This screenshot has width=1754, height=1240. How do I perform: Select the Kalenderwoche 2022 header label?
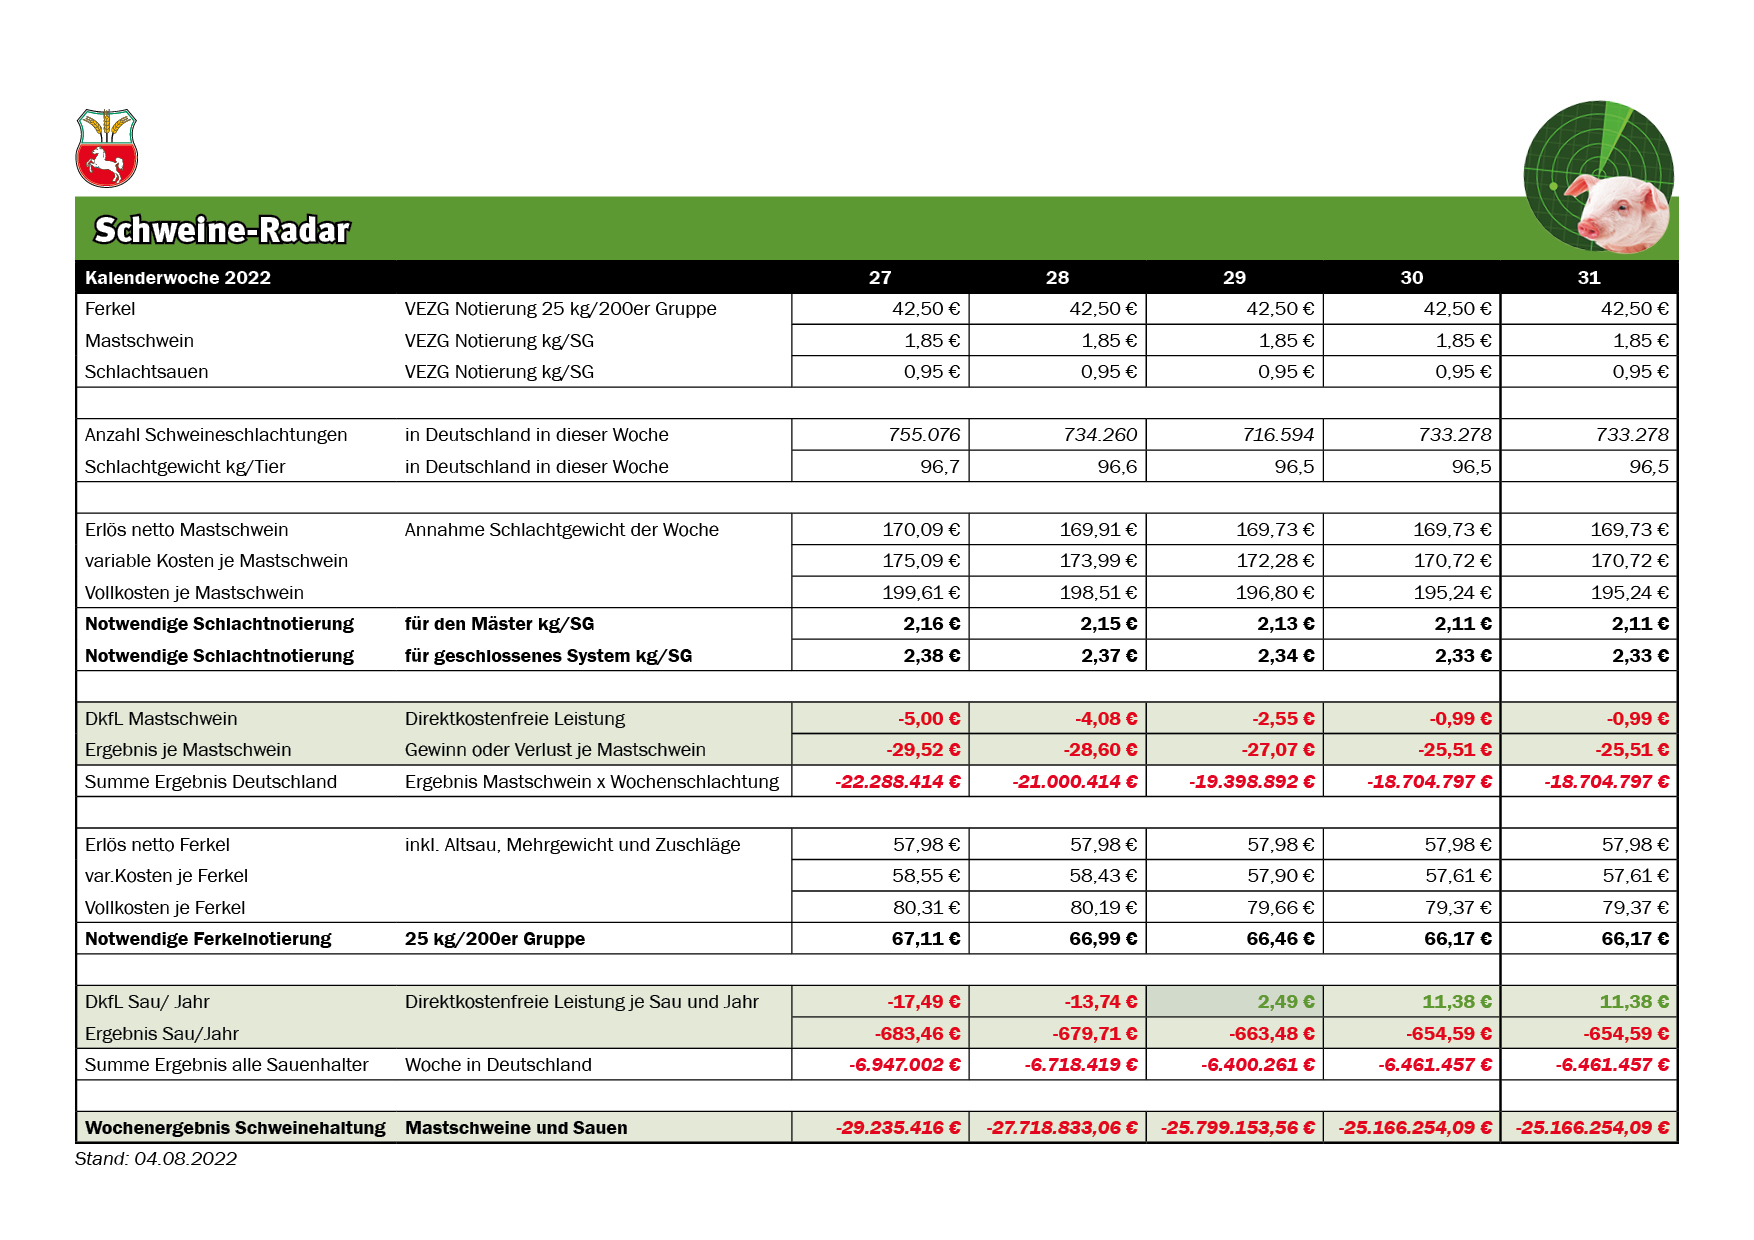coord(178,278)
